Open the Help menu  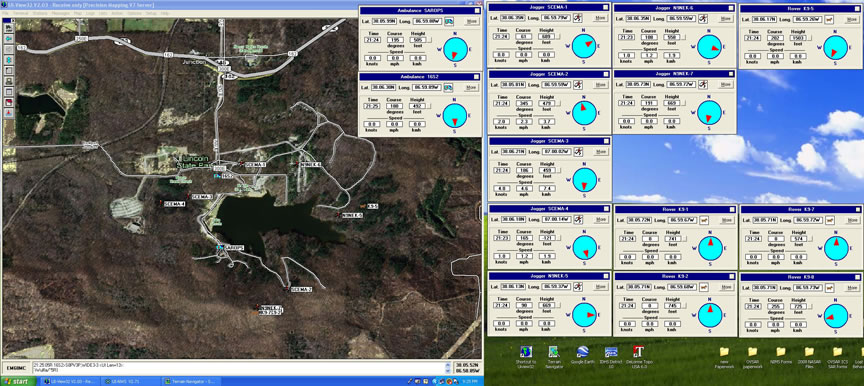pyautogui.click(x=164, y=13)
